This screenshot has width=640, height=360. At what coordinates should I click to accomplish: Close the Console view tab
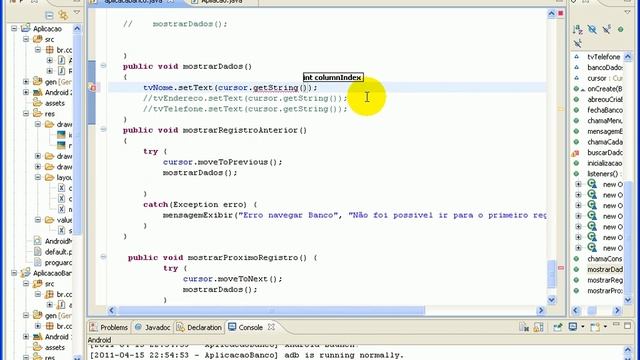tap(271, 327)
